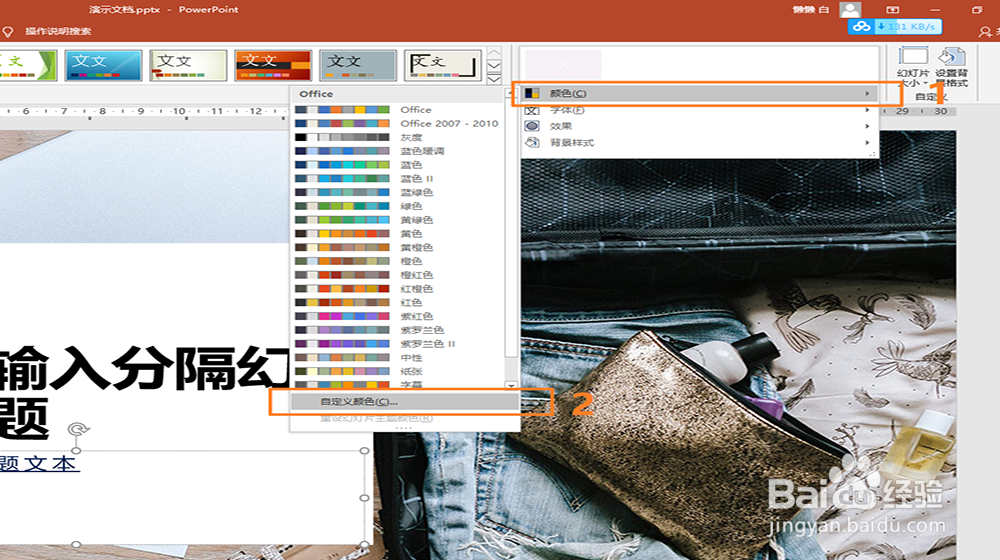Click the 题文本 hyperlink text
The height and width of the screenshot is (560, 1000).
(x=40, y=464)
